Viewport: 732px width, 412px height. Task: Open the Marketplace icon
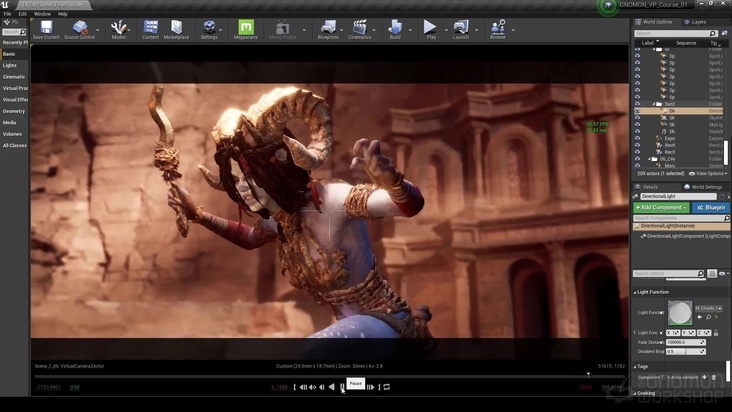176,29
